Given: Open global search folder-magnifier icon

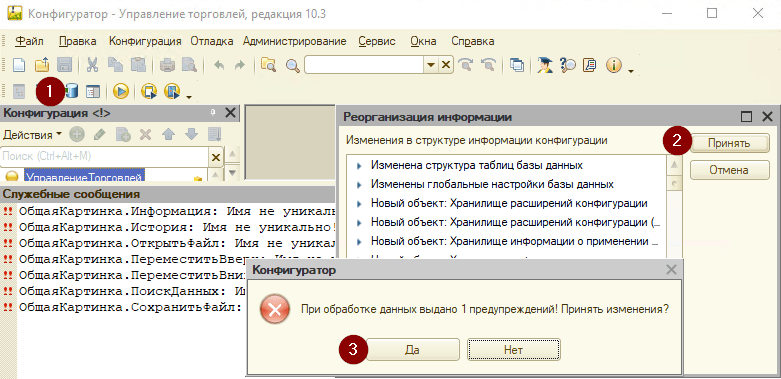Looking at the screenshot, I should tap(268, 65).
